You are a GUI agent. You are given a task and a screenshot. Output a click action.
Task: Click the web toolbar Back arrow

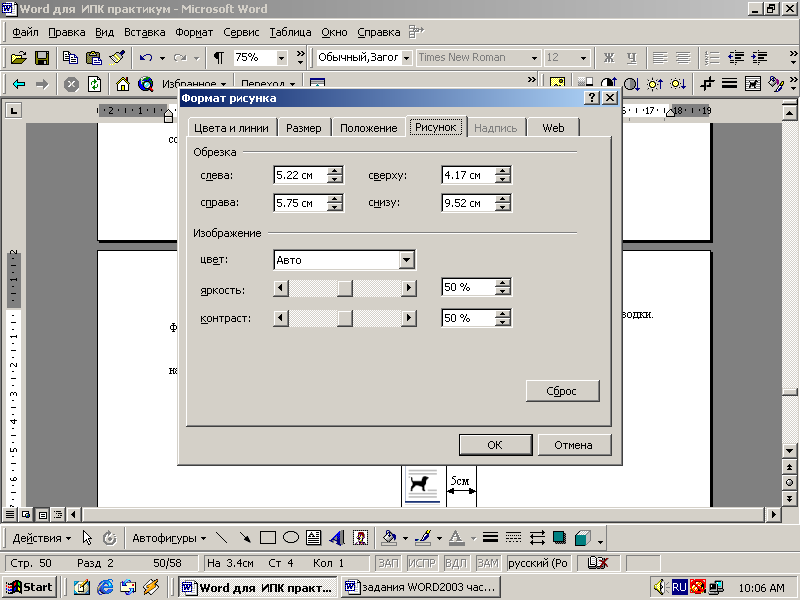tap(19, 84)
